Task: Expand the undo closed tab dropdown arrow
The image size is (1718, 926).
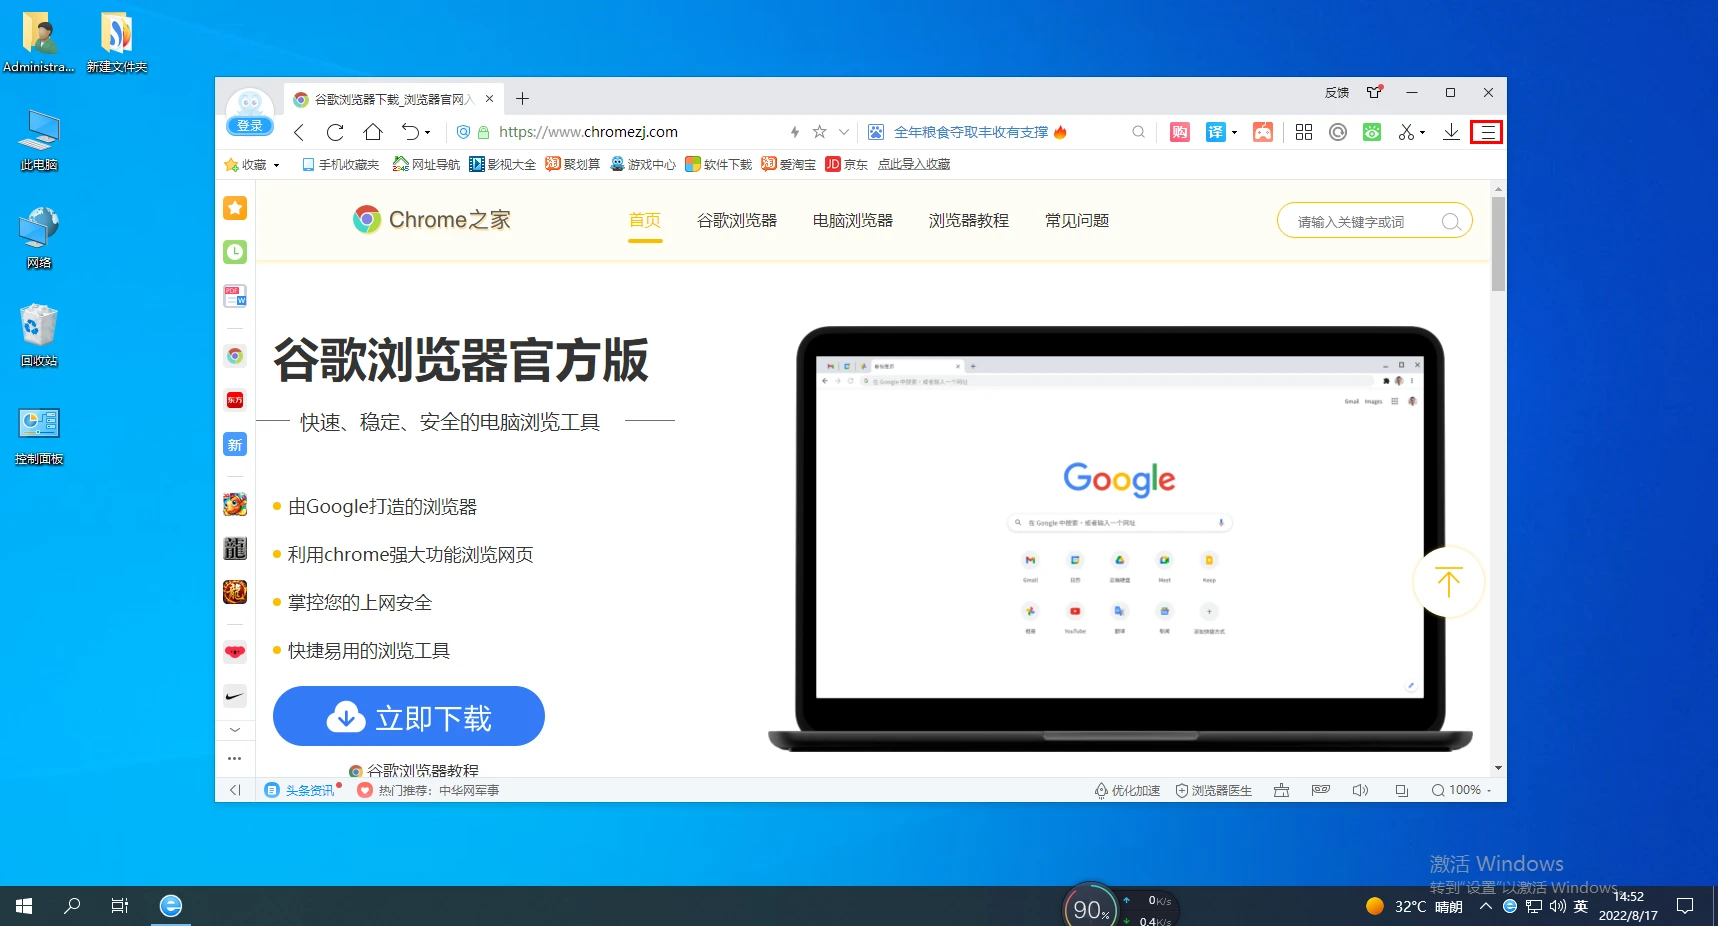Action: tap(427, 133)
